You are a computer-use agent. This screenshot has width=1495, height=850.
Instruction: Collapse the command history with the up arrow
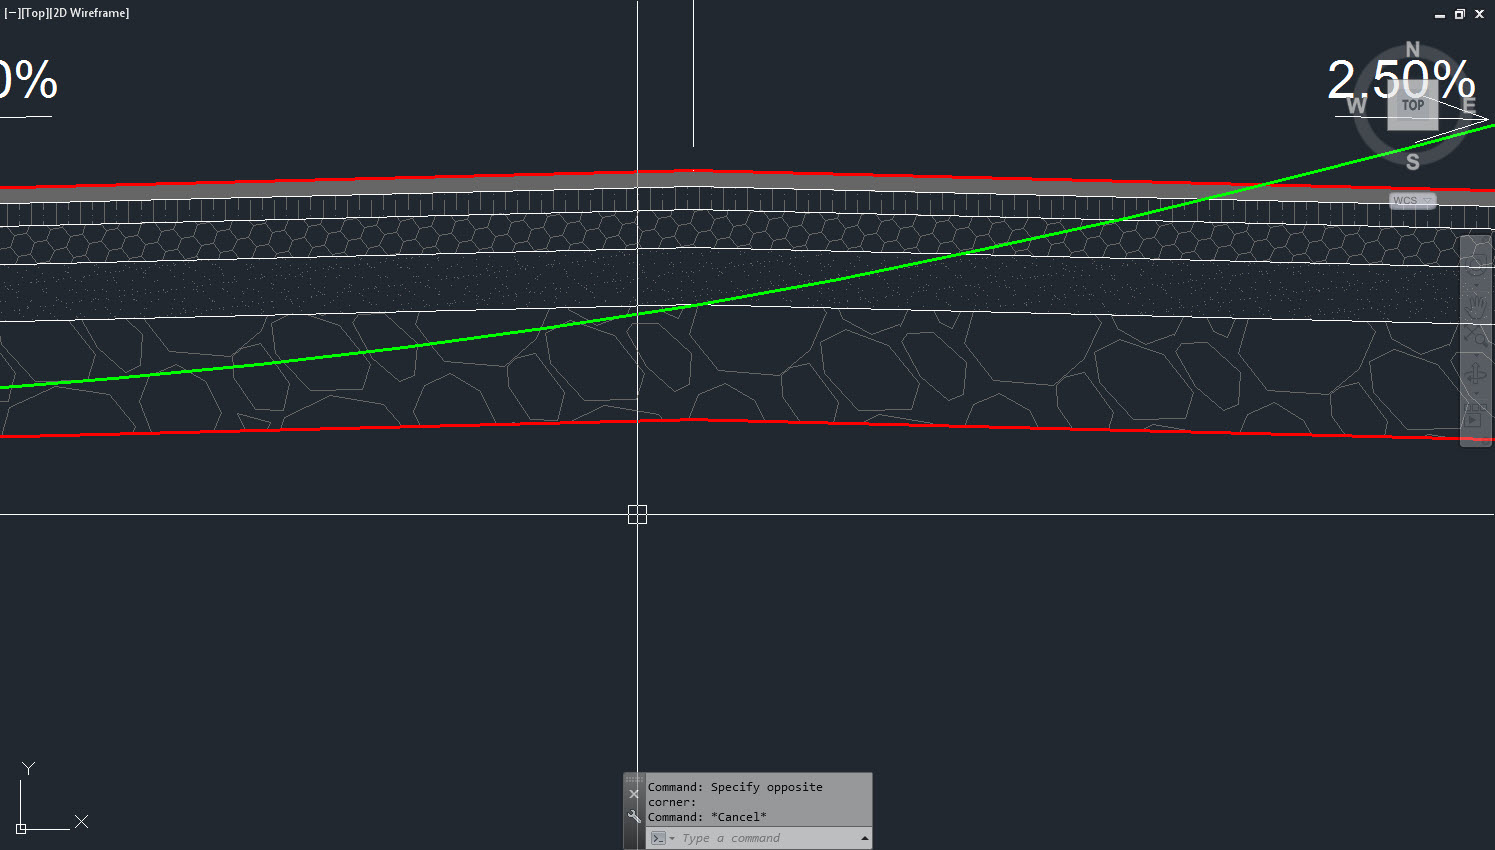click(866, 838)
